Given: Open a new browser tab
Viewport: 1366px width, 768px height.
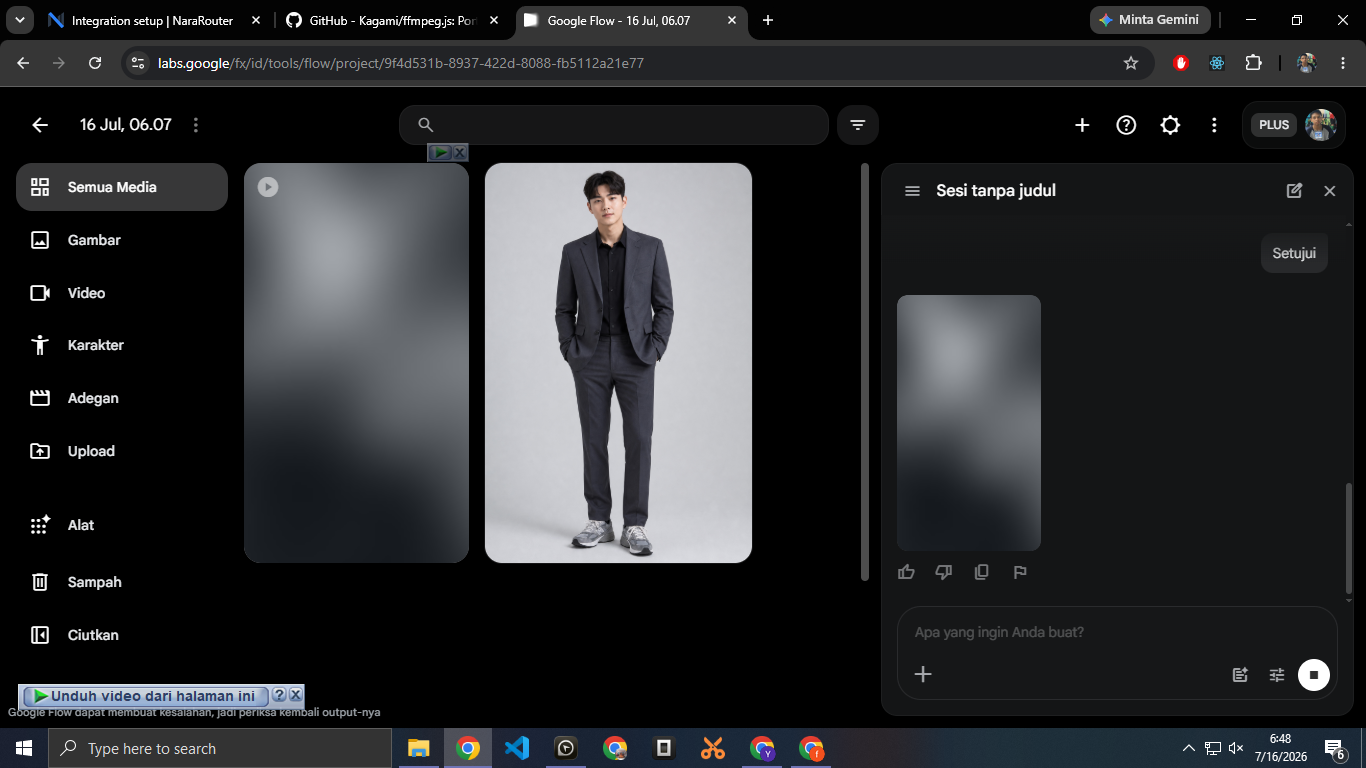Looking at the screenshot, I should tap(768, 20).
